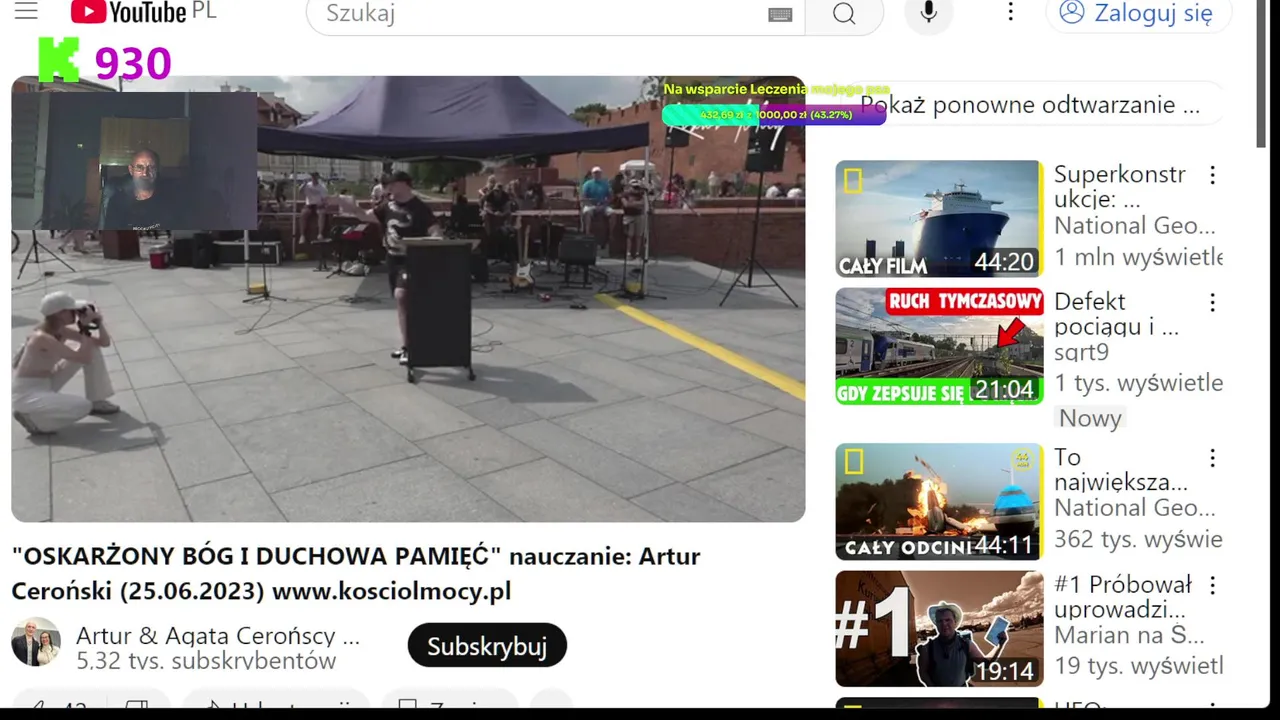Open the on-screen keyboard icon in search
This screenshot has width=1280, height=720.
point(780,14)
